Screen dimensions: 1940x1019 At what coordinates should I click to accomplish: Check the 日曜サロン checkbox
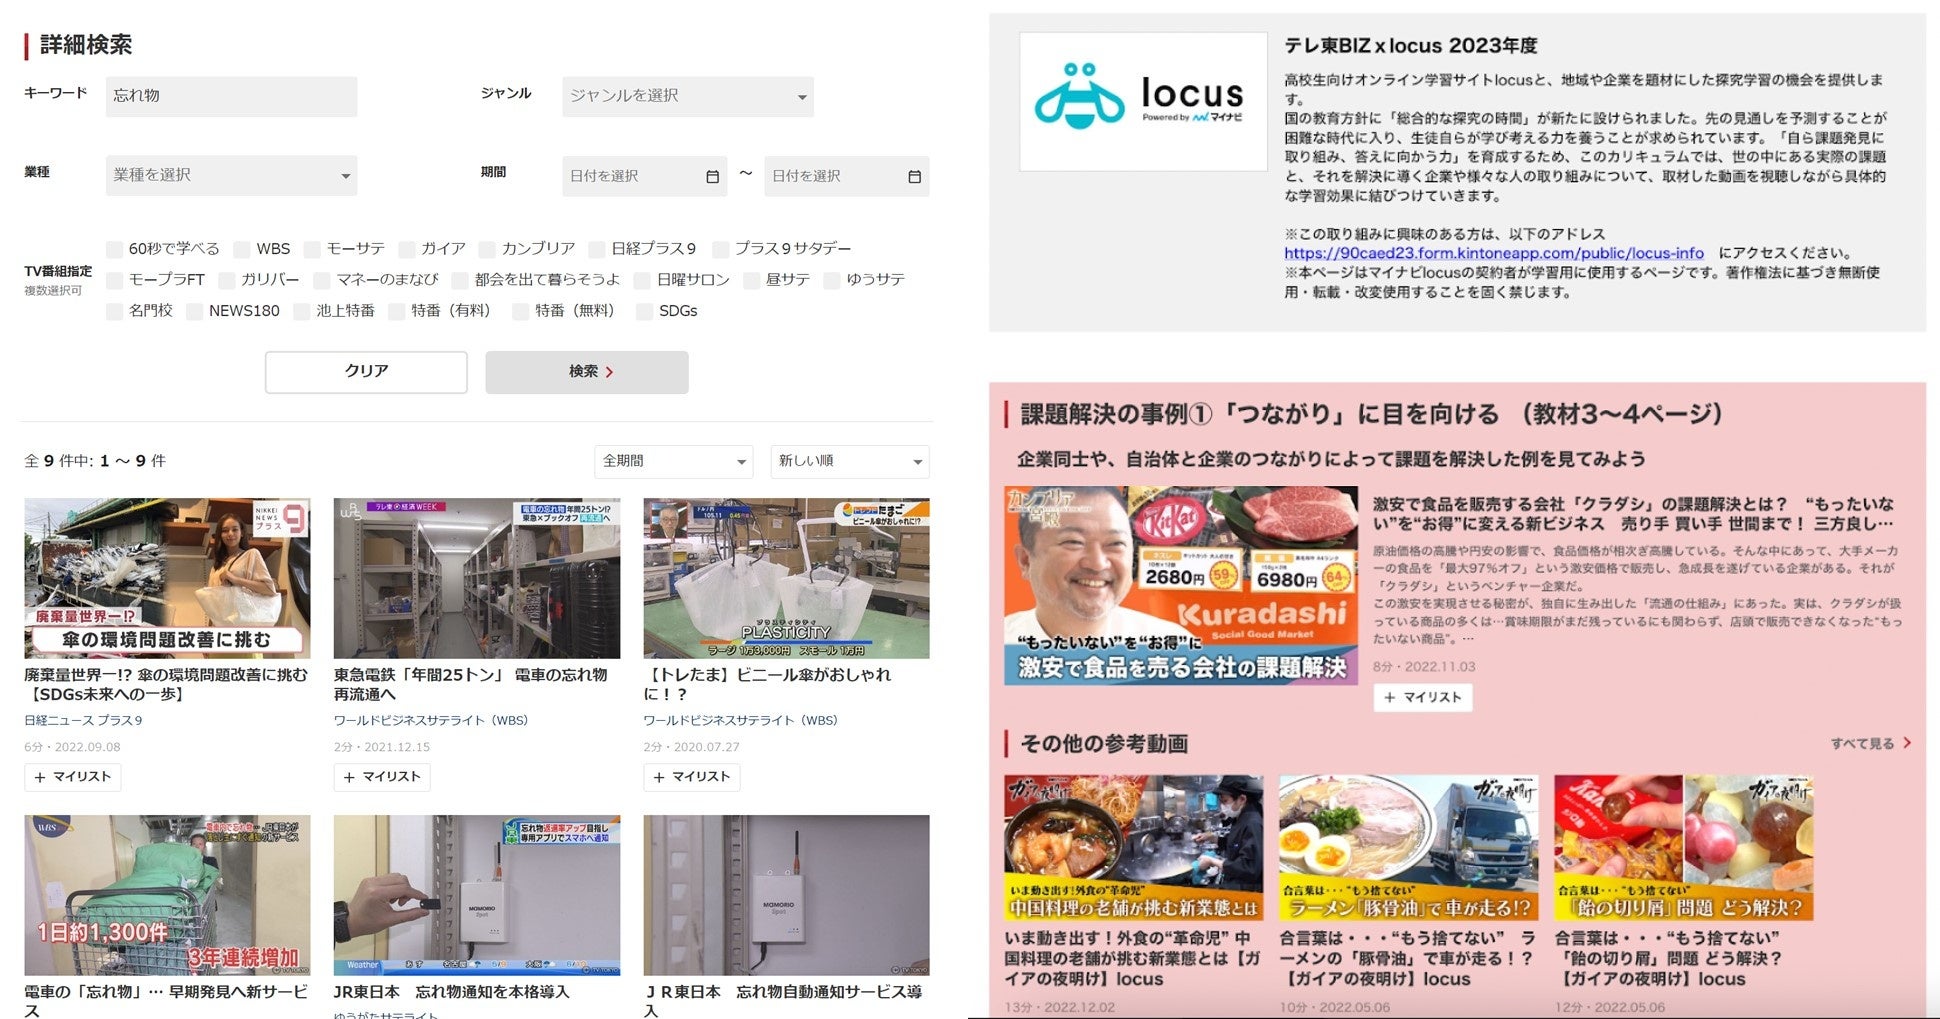pos(642,280)
